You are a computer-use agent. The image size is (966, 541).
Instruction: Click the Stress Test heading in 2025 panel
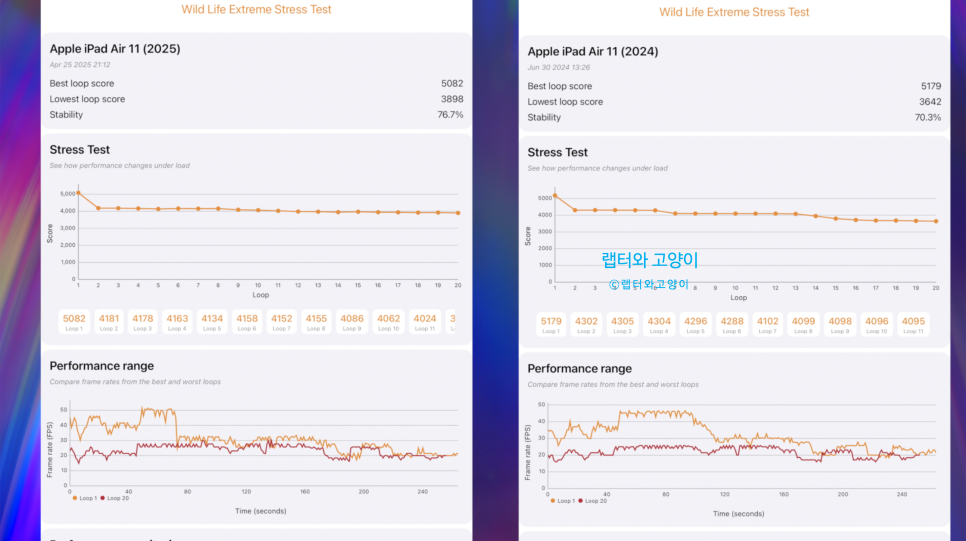point(79,150)
